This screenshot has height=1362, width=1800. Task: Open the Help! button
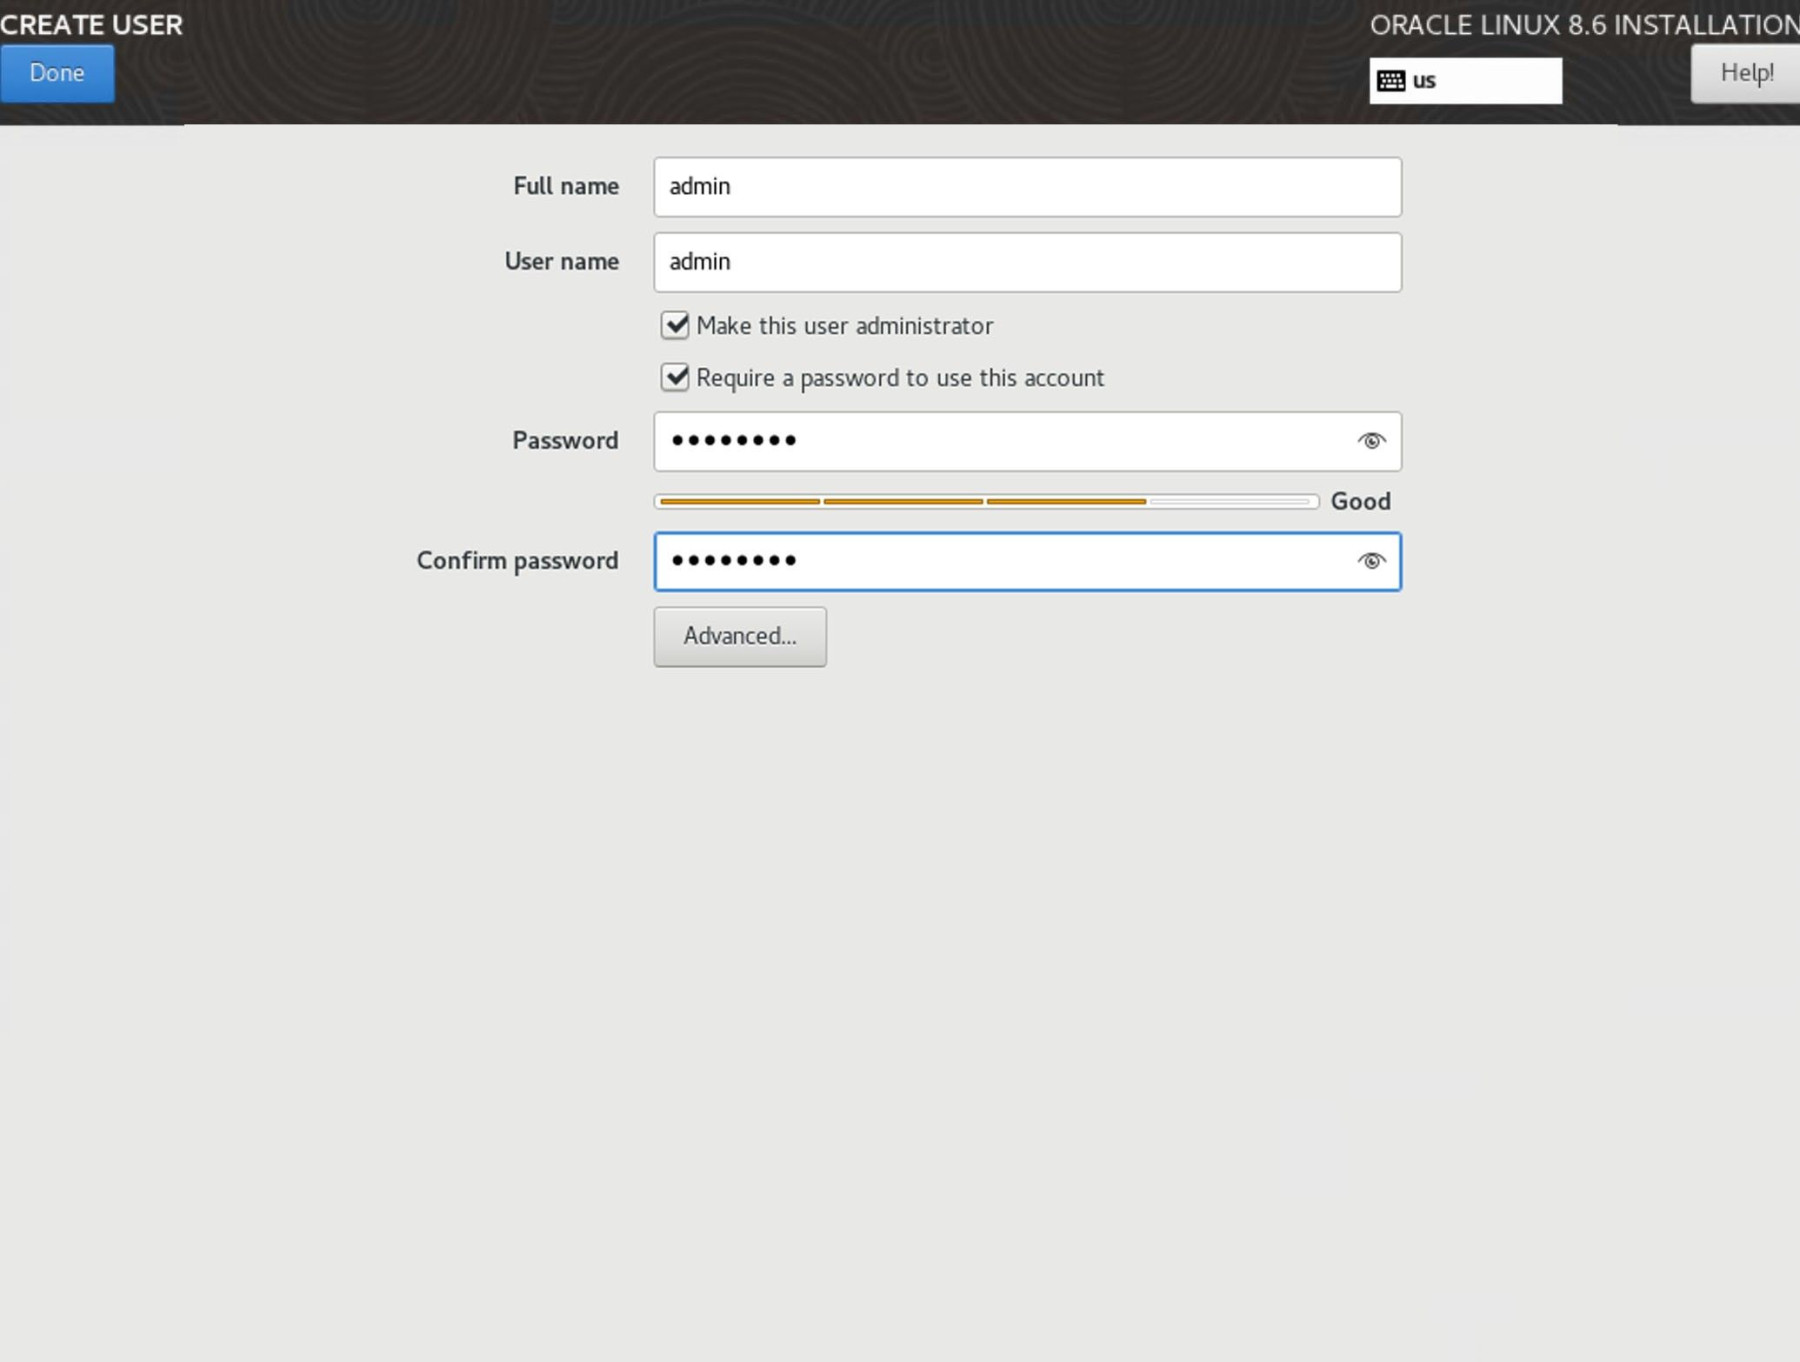(1746, 73)
